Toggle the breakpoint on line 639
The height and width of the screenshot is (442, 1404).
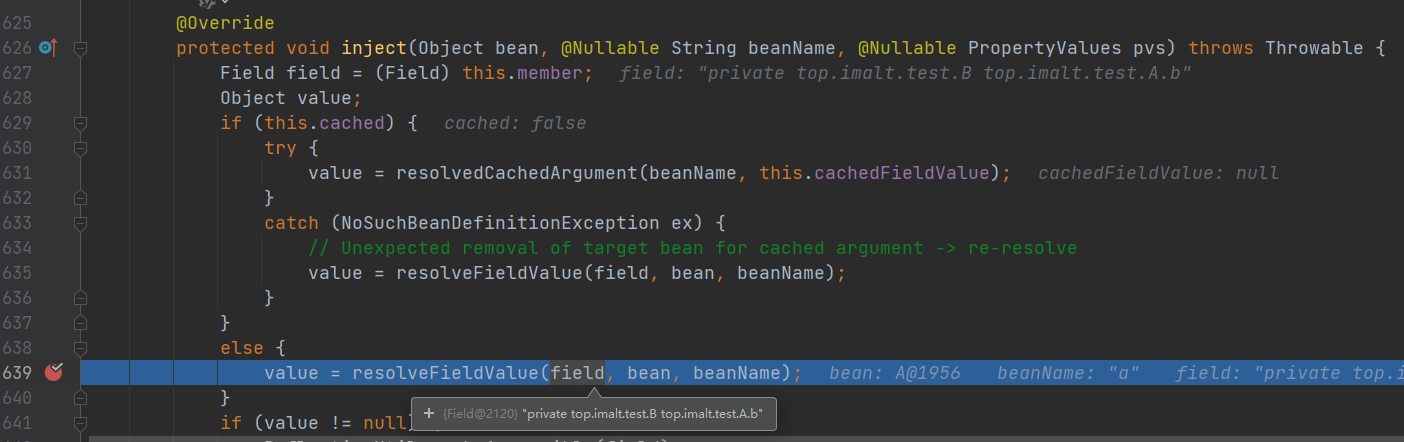(x=54, y=373)
